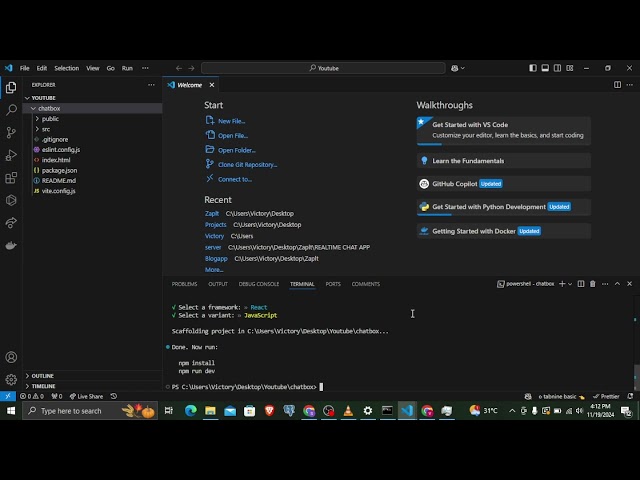Maximize the panel with the up chevron

pos(617,284)
